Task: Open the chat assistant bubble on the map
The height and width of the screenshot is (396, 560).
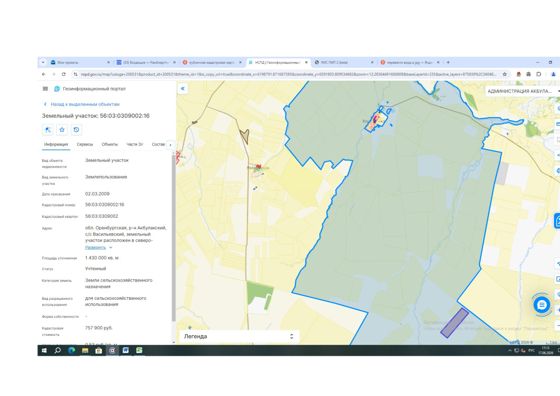Action: [x=542, y=305]
